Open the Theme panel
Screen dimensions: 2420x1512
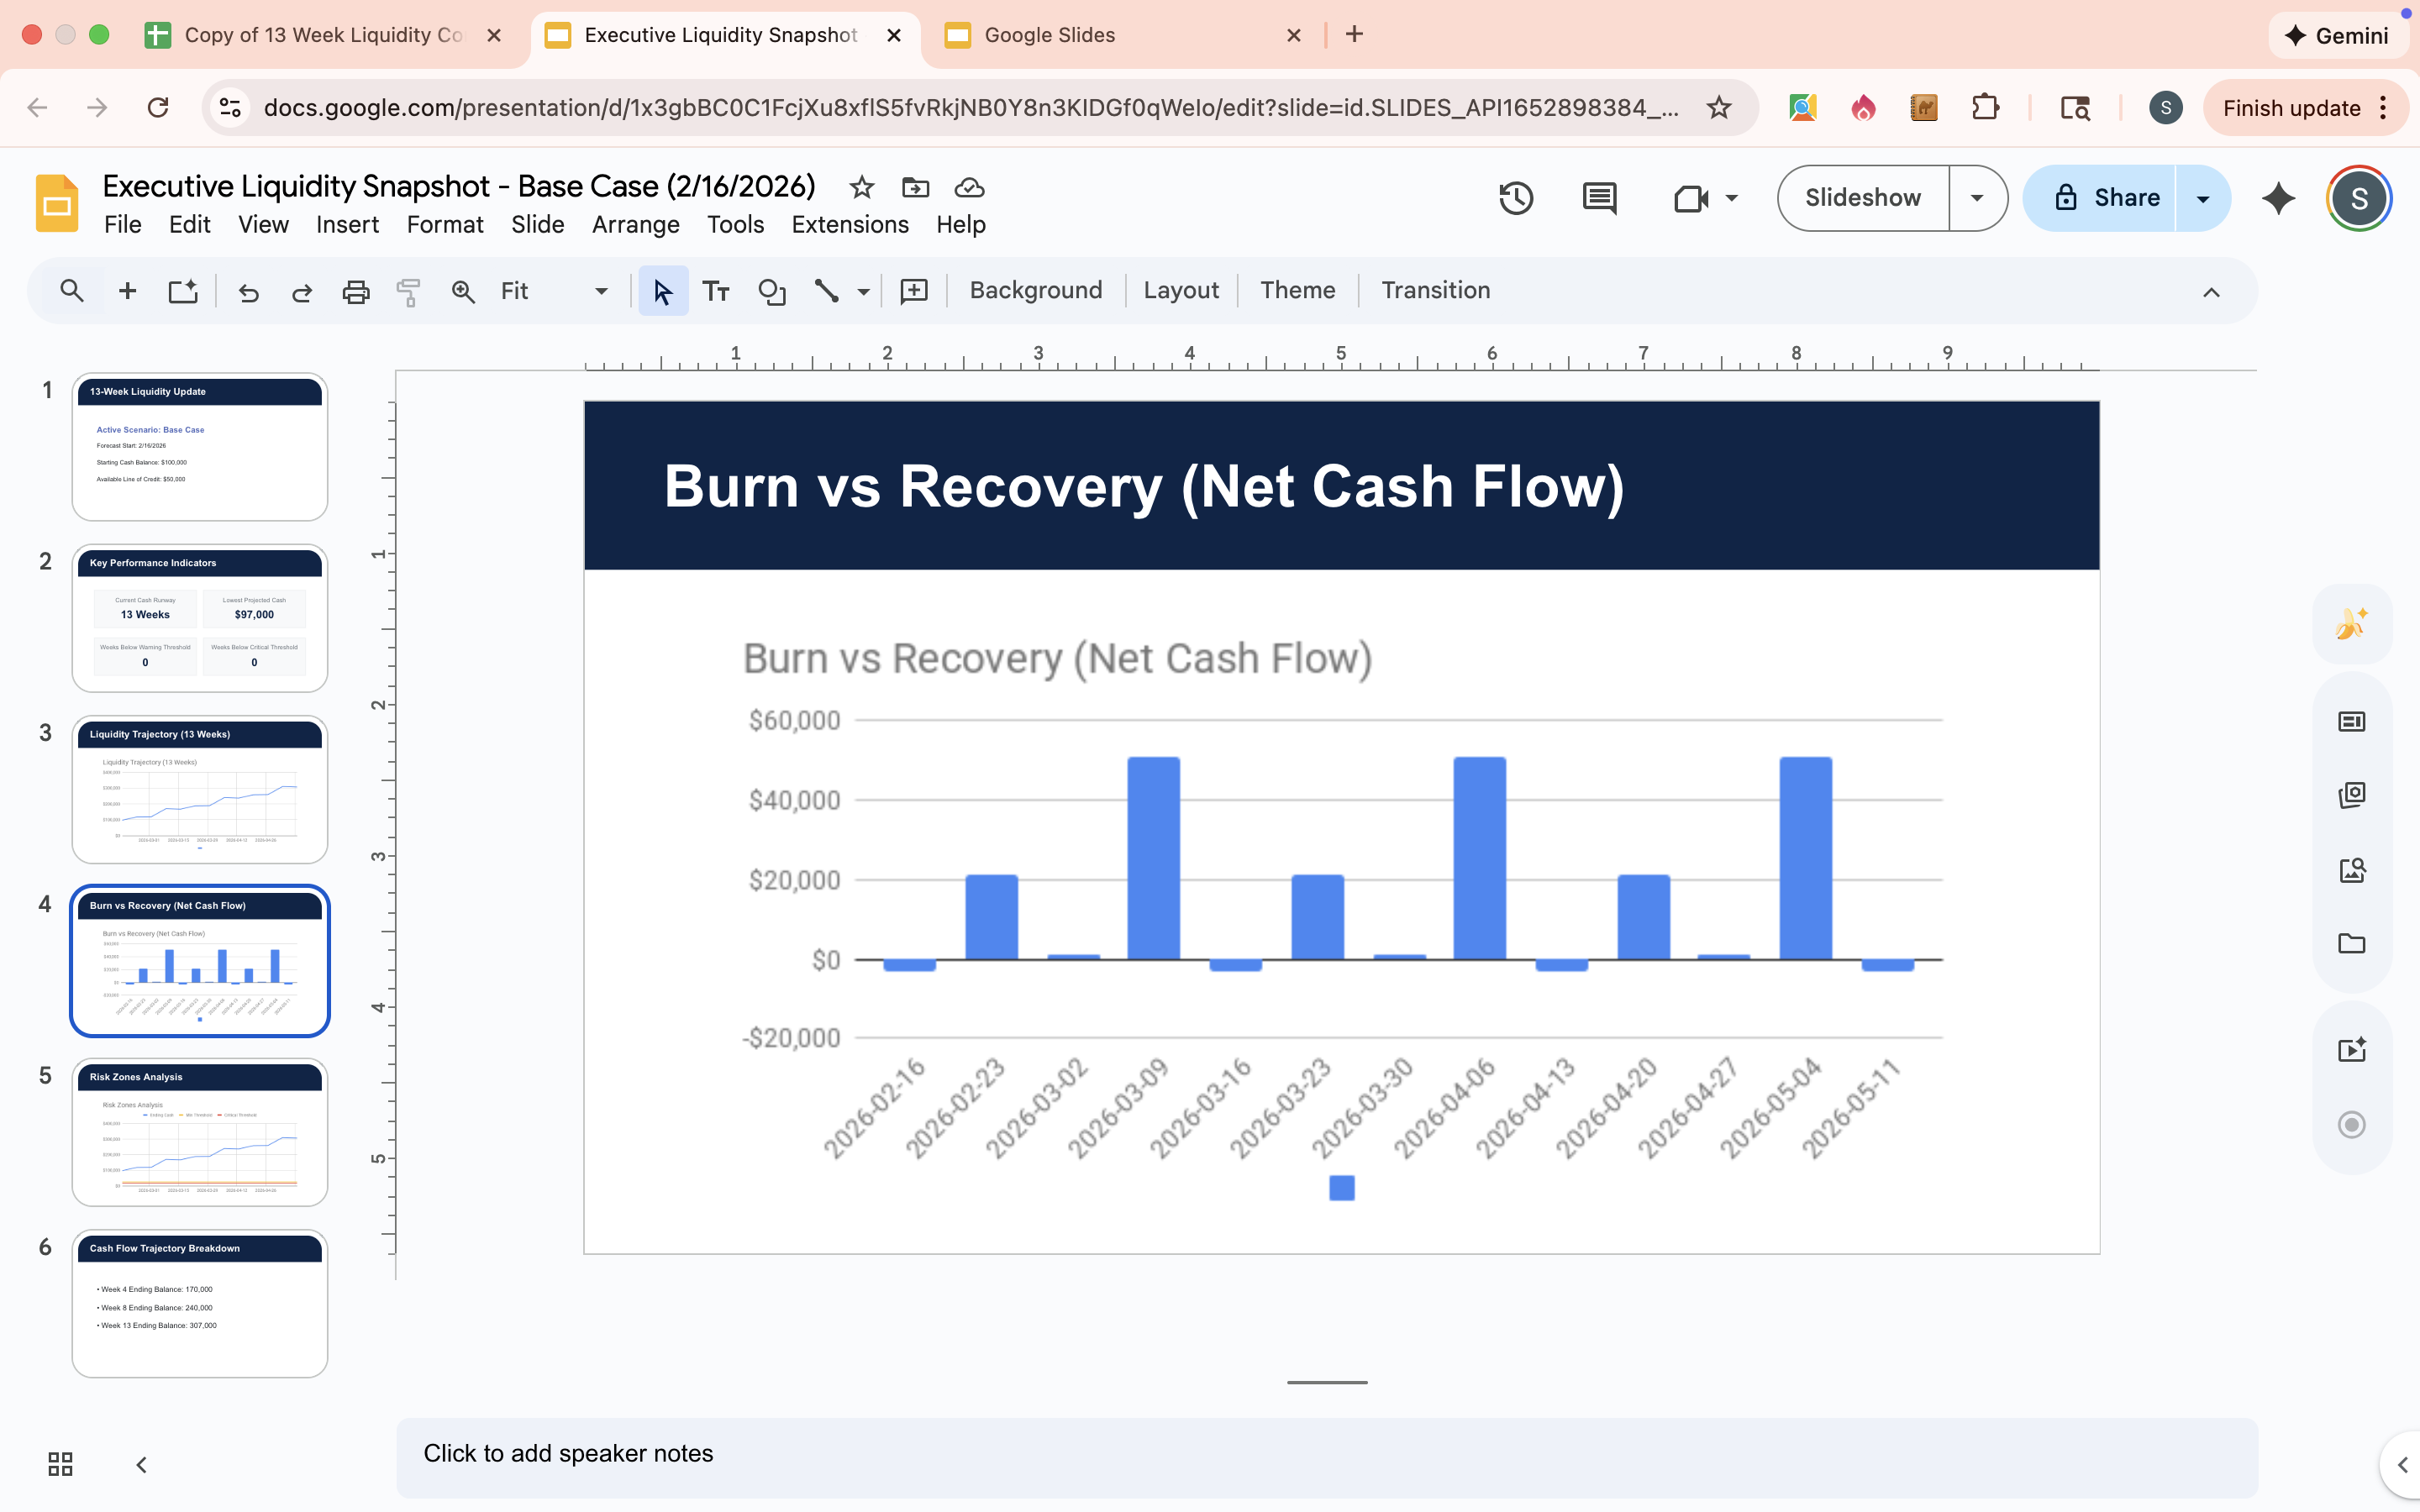point(1297,291)
